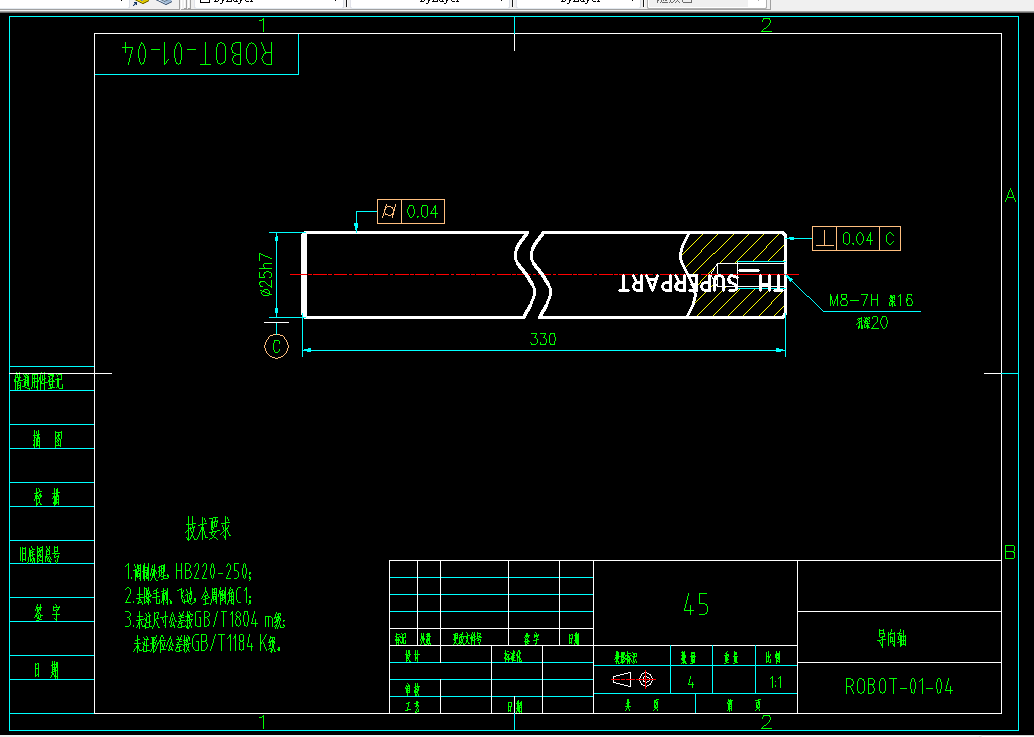Click the 设计 label in the title block
This screenshot has height=737, width=1034.
pyautogui.click(x=412, y=657)
